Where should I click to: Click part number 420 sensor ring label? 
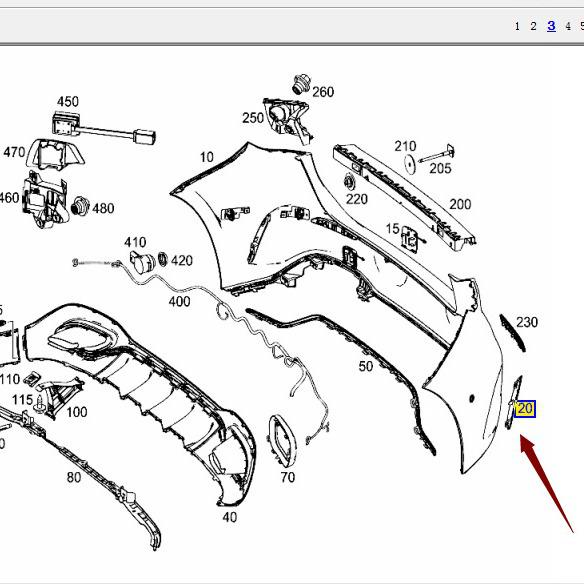(182, 260)
